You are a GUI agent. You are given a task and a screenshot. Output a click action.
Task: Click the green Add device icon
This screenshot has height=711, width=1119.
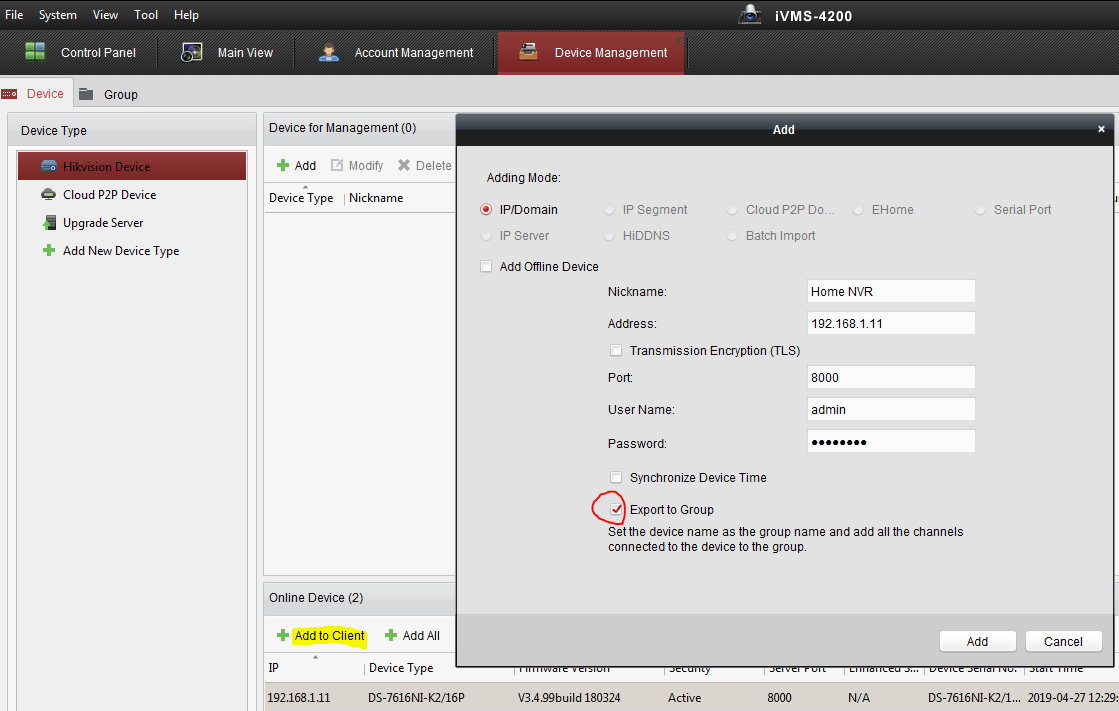coord(283,166)
